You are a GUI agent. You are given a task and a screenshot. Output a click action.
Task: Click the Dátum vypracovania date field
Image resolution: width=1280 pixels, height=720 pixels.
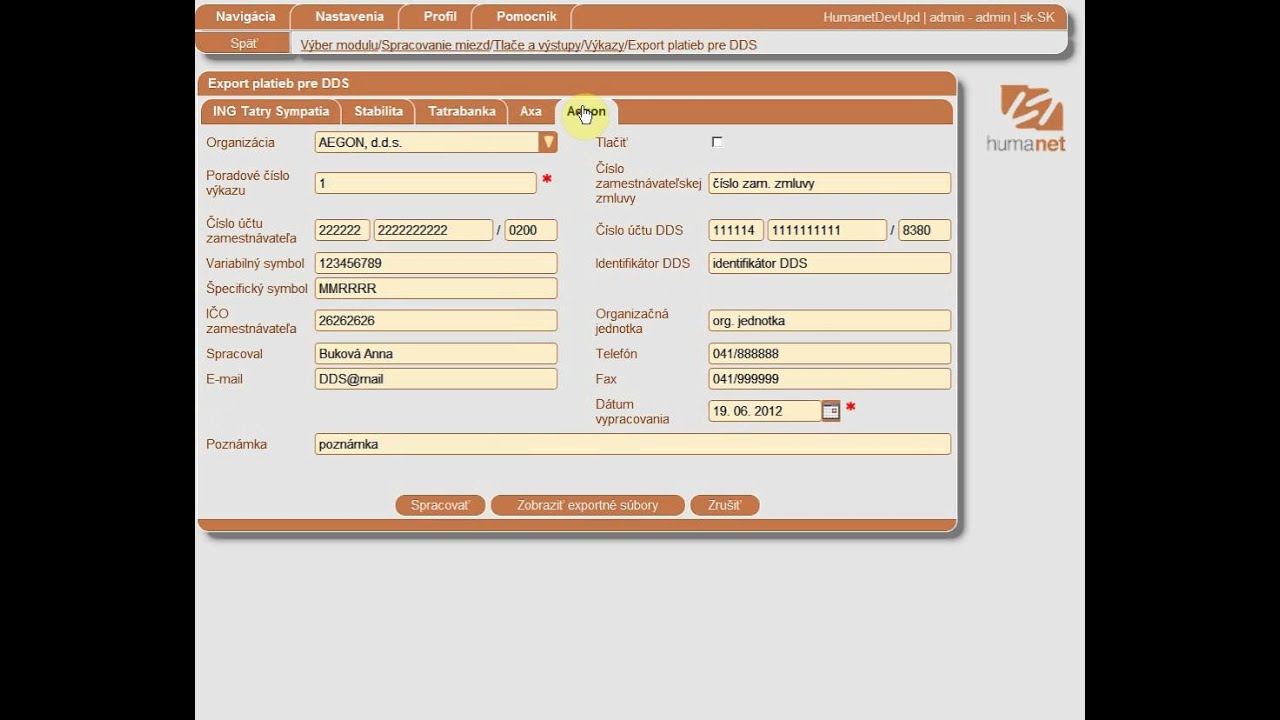[765, 411]
